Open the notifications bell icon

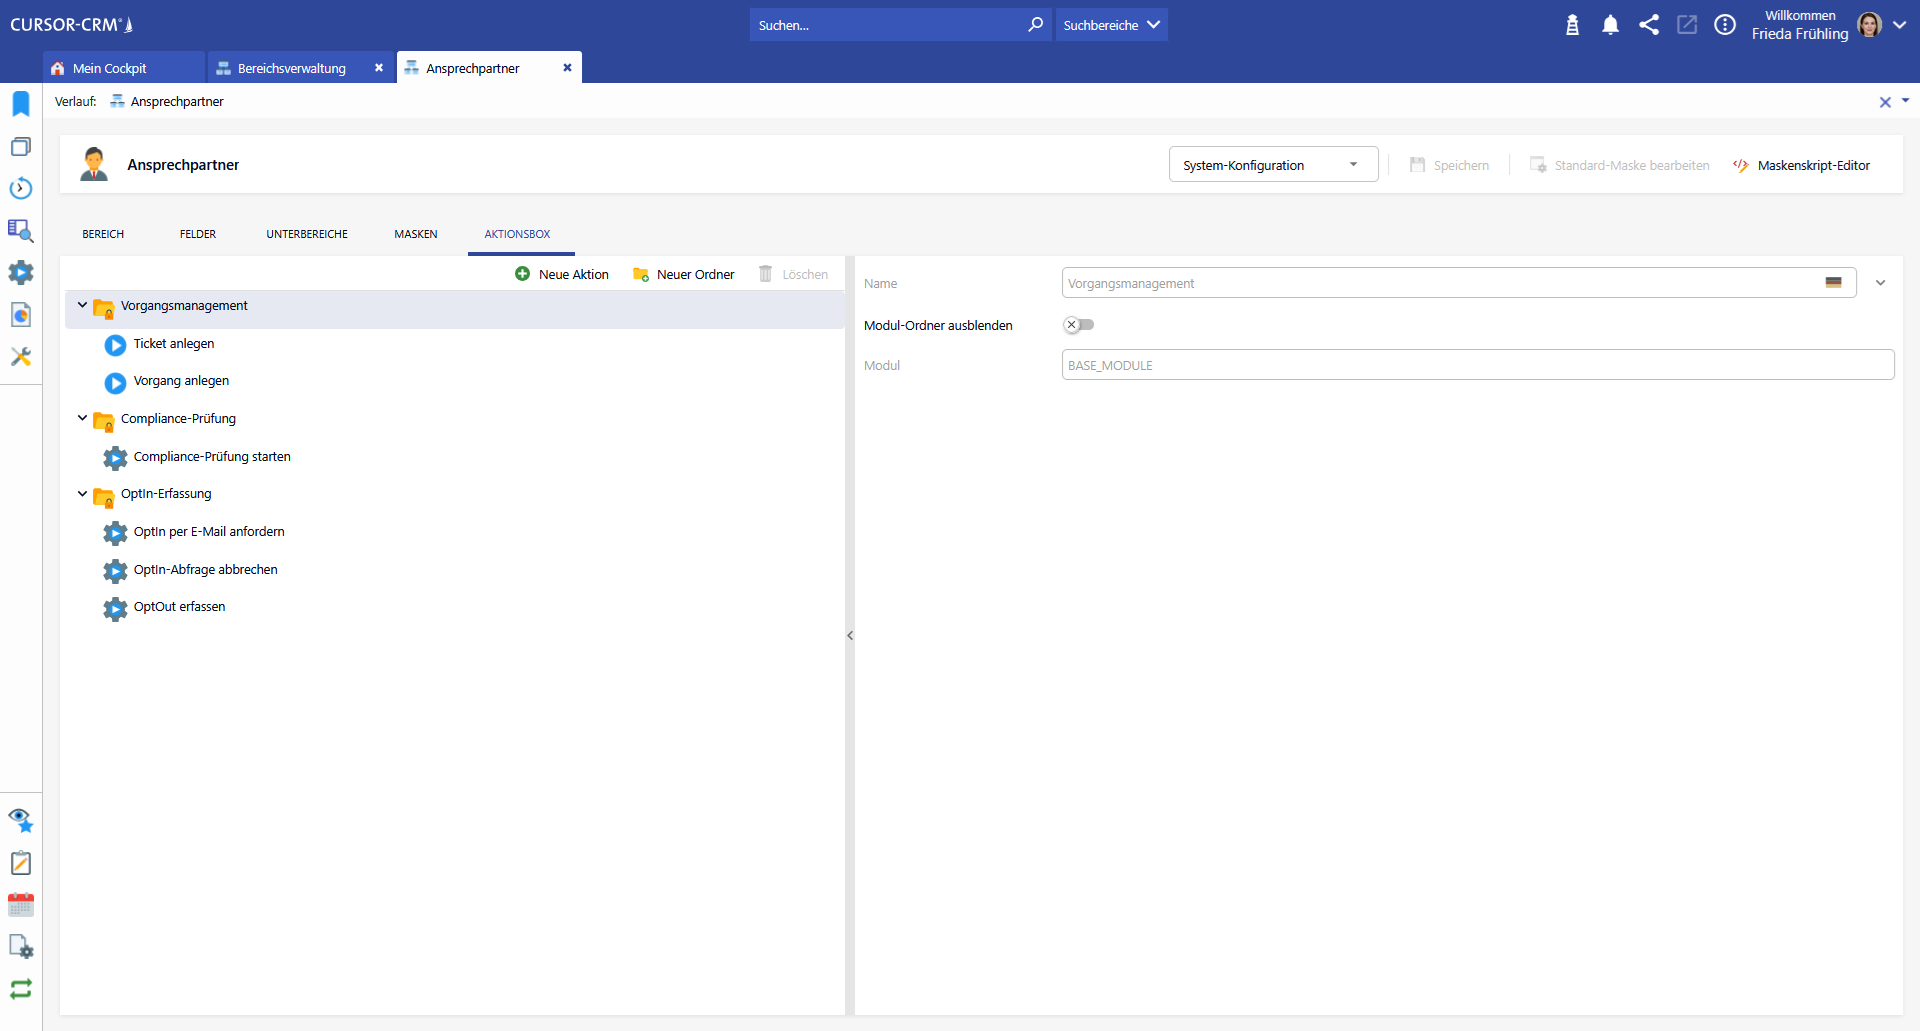coord(1610,25)
